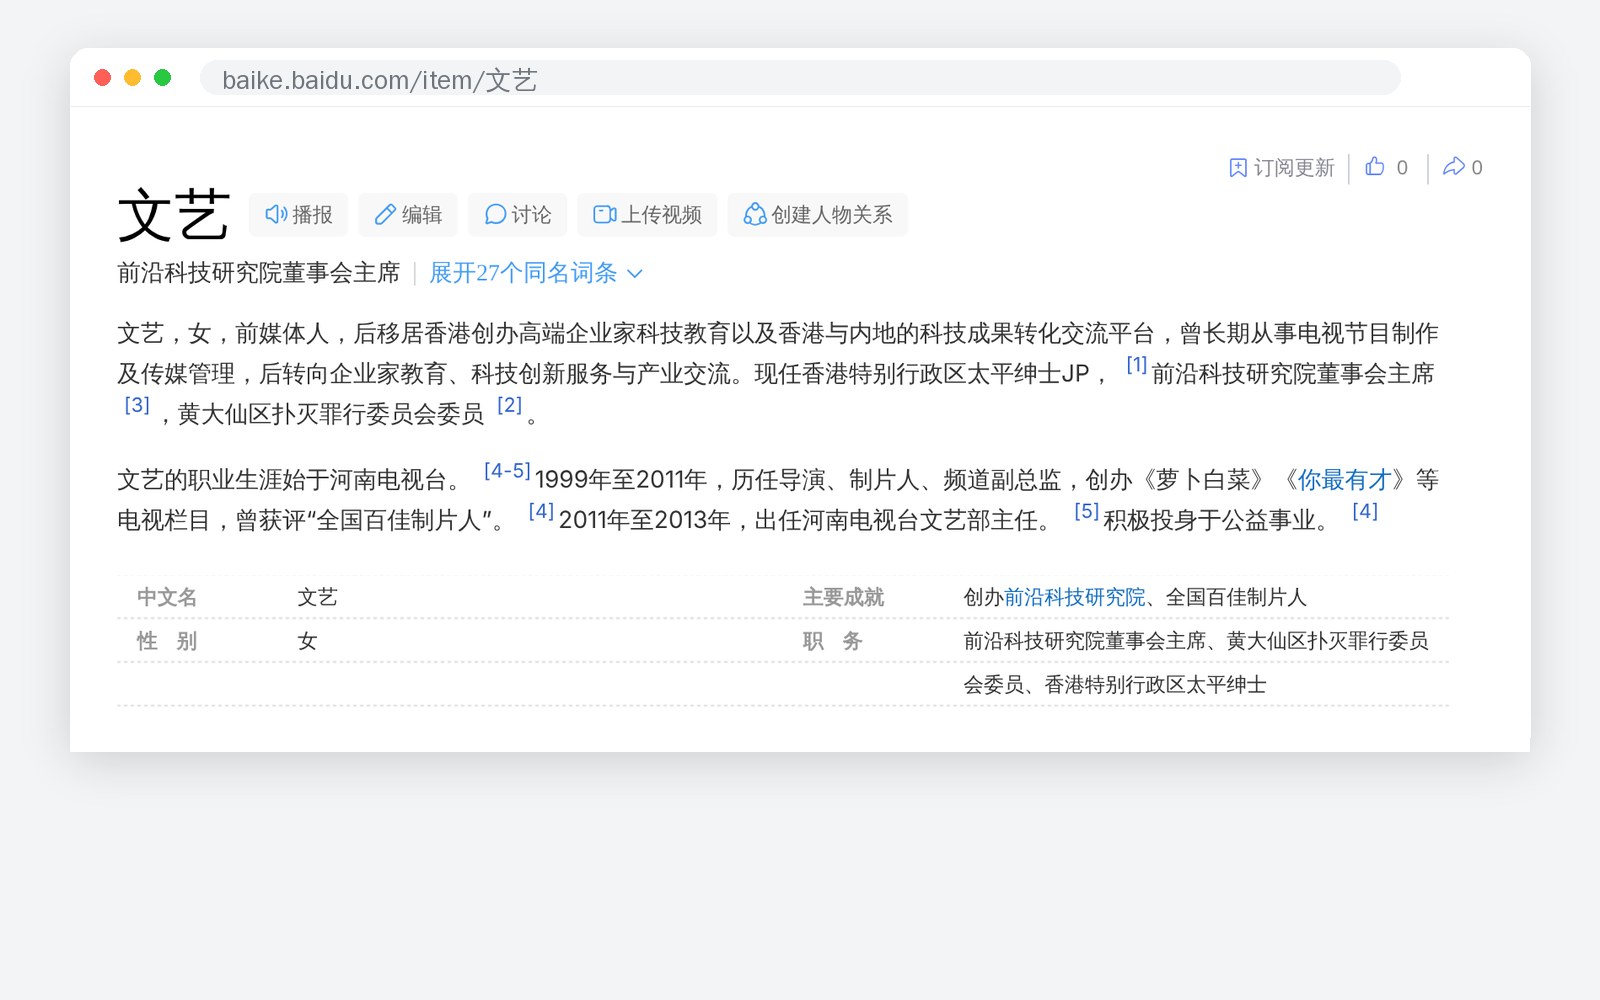Screen dimensions: 1600x1000
Task: Click the green maximize window button
Action: (162, 78)
